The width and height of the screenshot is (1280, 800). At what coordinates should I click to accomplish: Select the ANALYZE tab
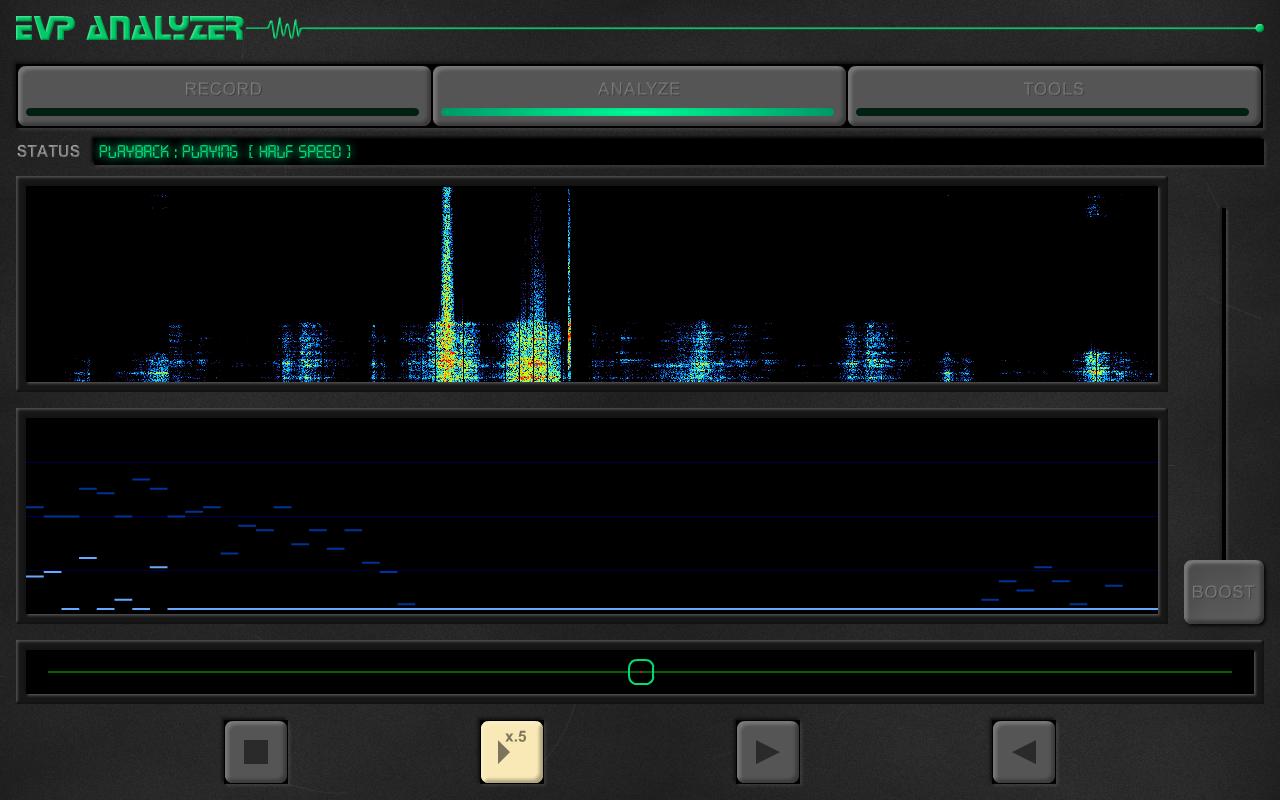(639, 96)
